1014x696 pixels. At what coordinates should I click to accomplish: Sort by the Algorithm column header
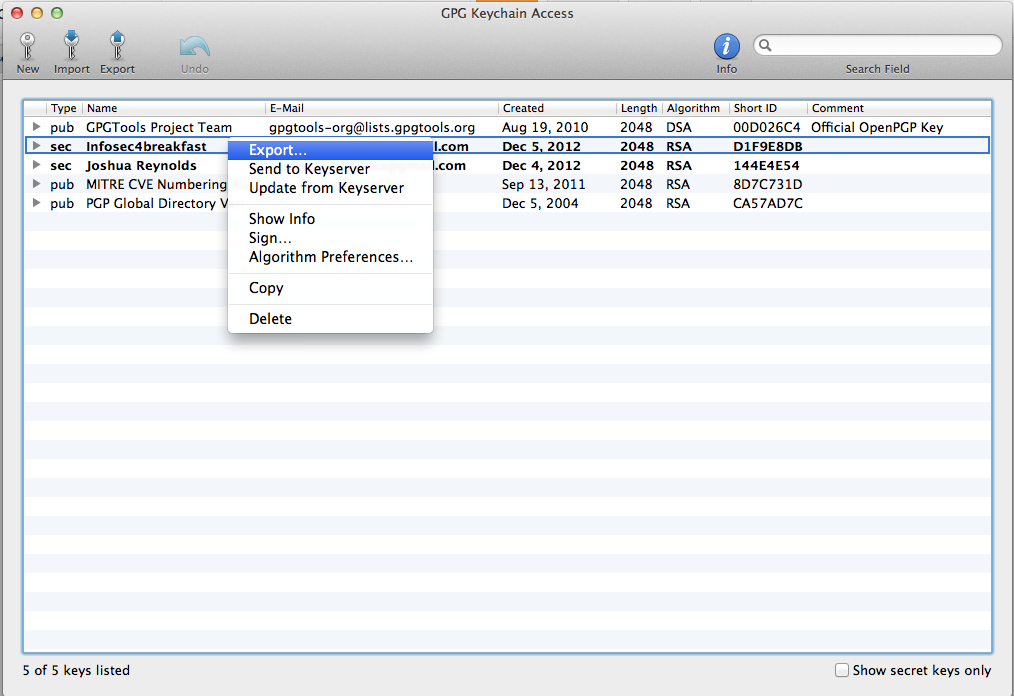[695, 108]
